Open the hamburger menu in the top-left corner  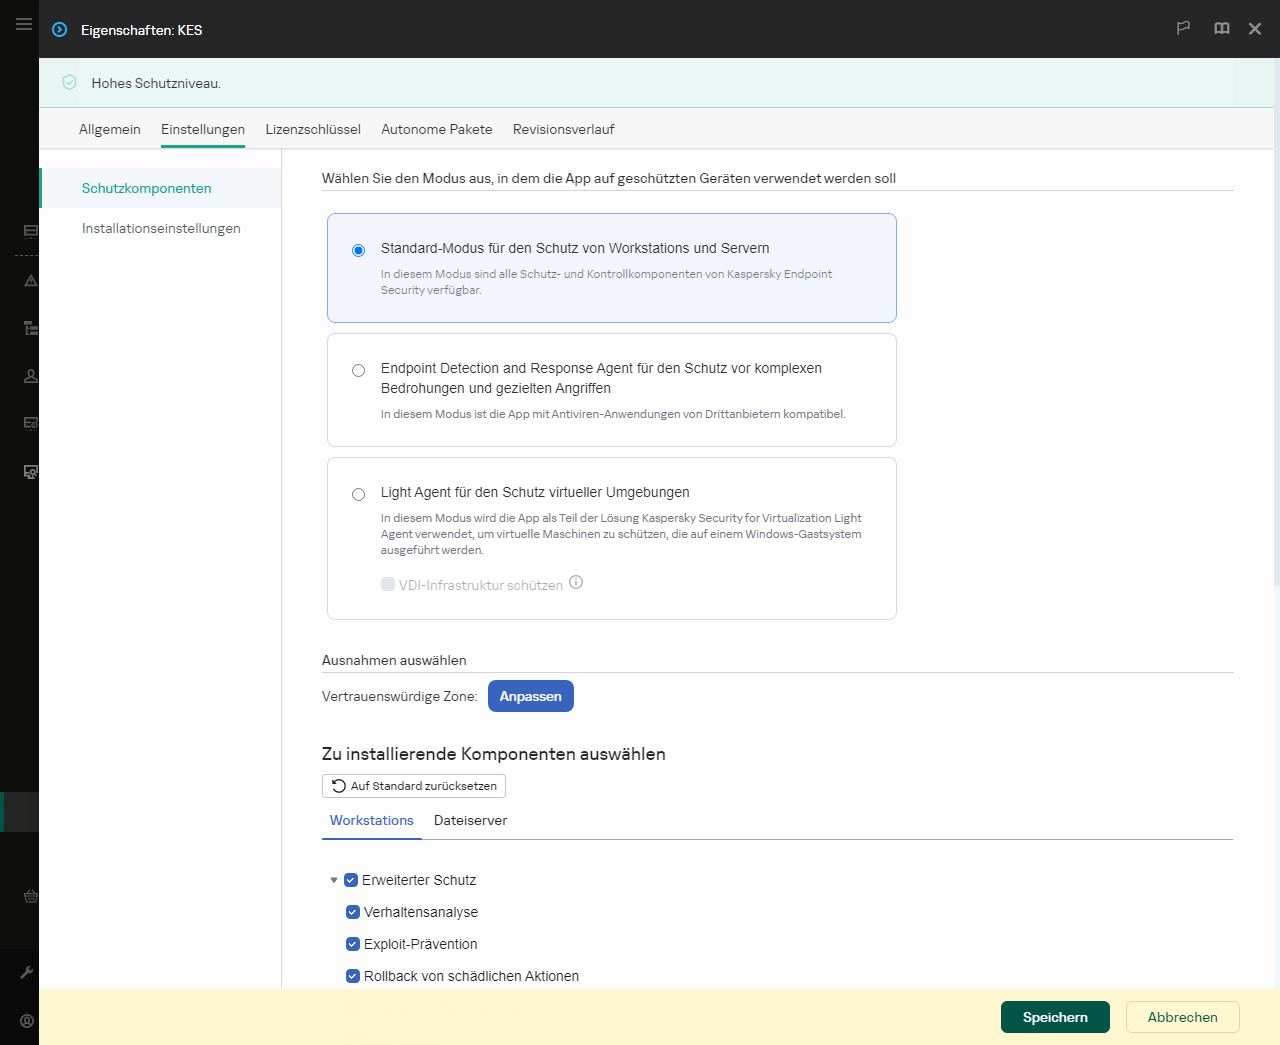24,24
